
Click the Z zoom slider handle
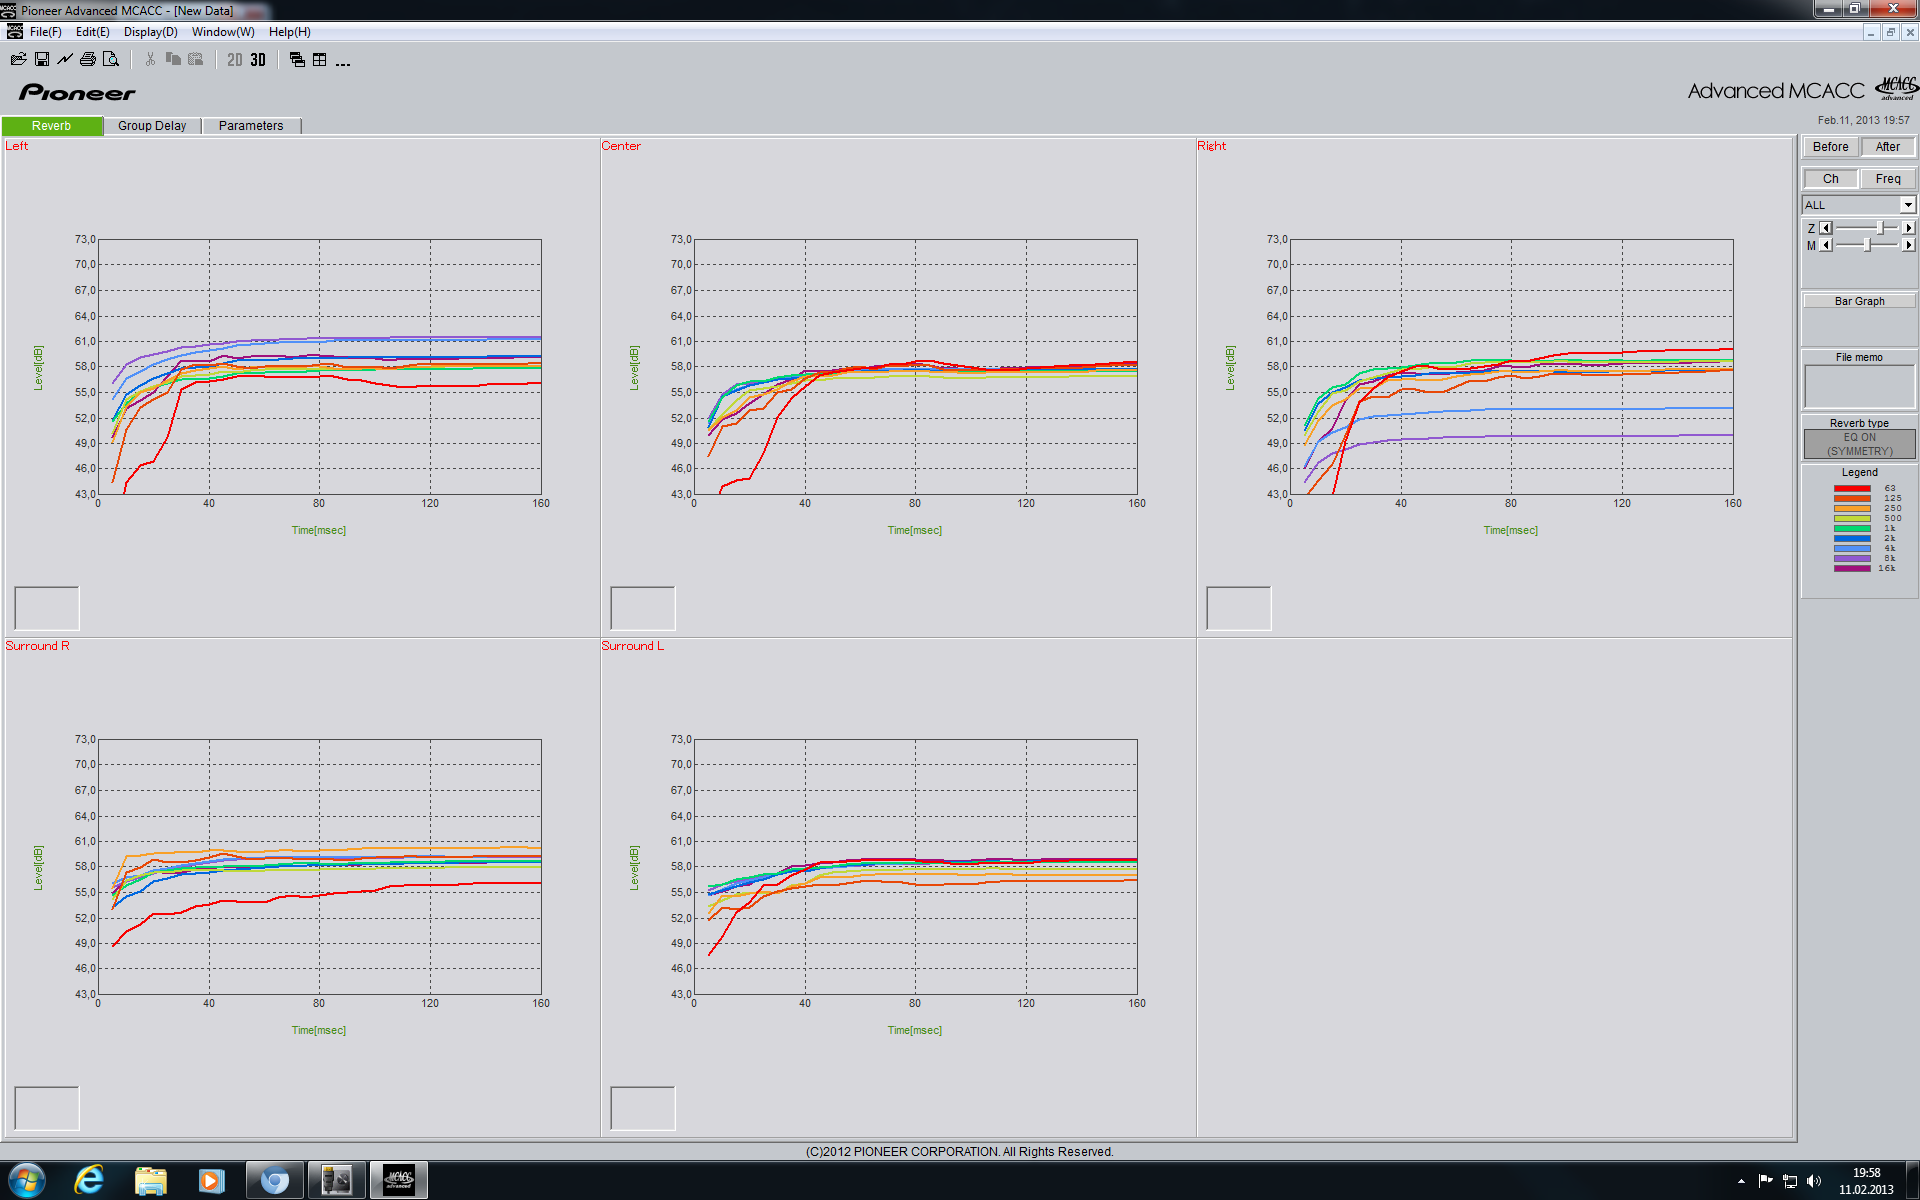(1881, 228)
